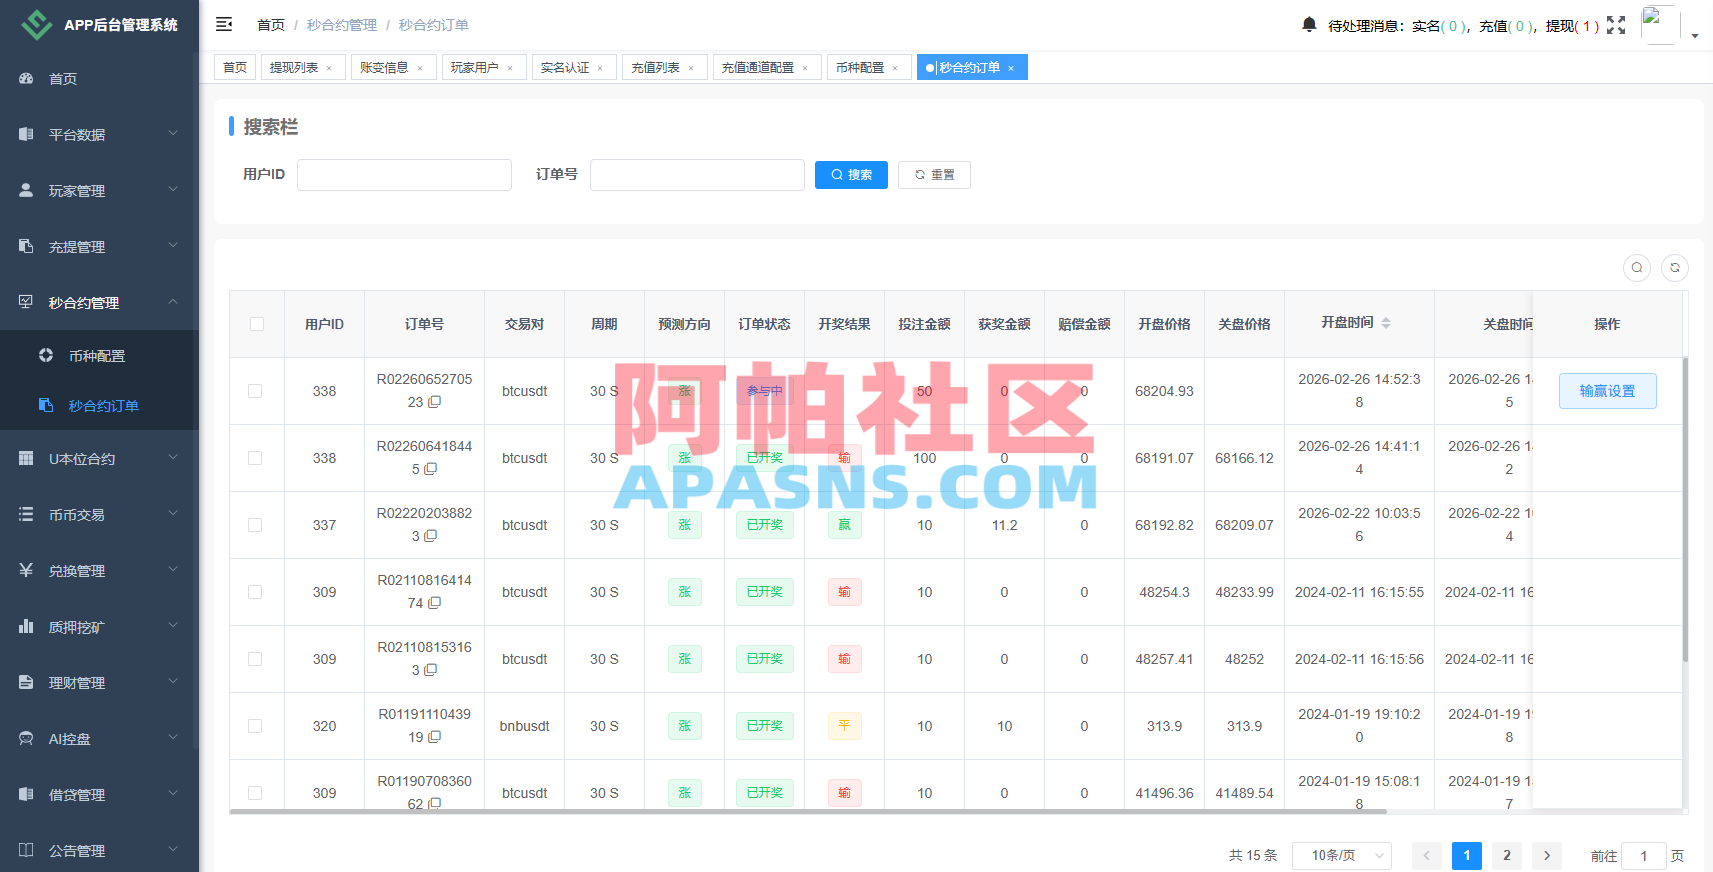
Task: Check row with order R0226065270523
Action: point(255,391)
